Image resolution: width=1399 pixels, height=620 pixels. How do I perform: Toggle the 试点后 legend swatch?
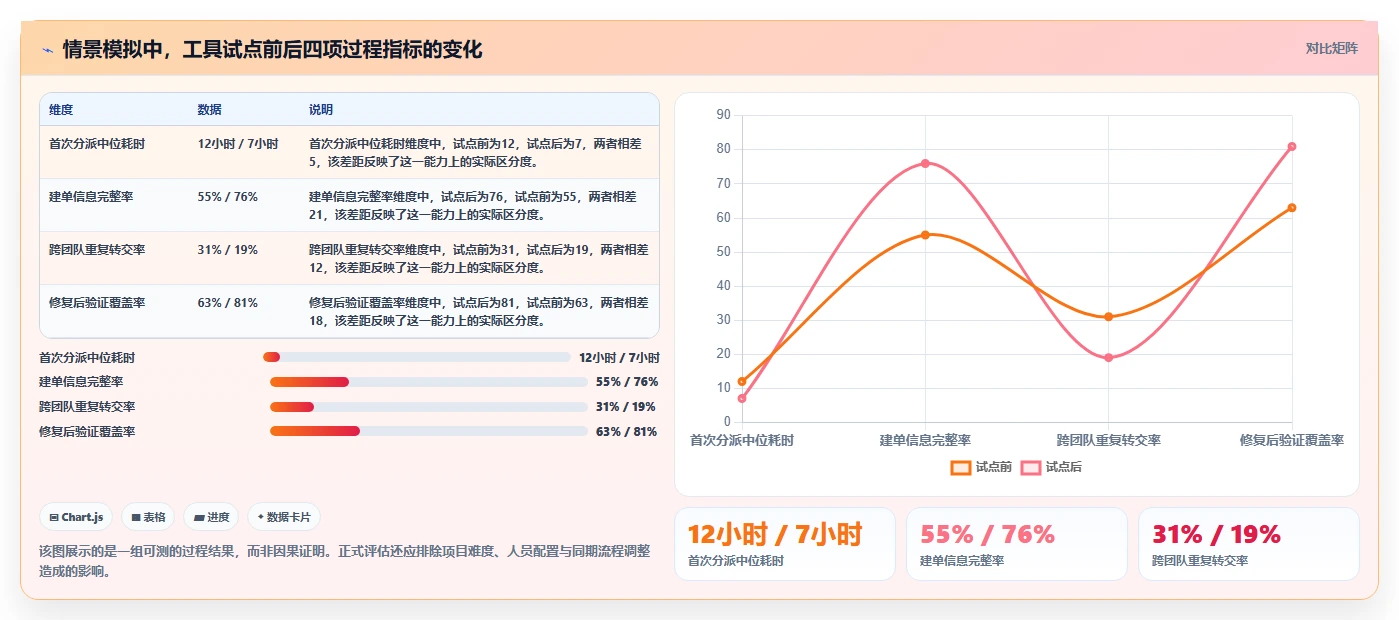click(x=1031, y=467)
